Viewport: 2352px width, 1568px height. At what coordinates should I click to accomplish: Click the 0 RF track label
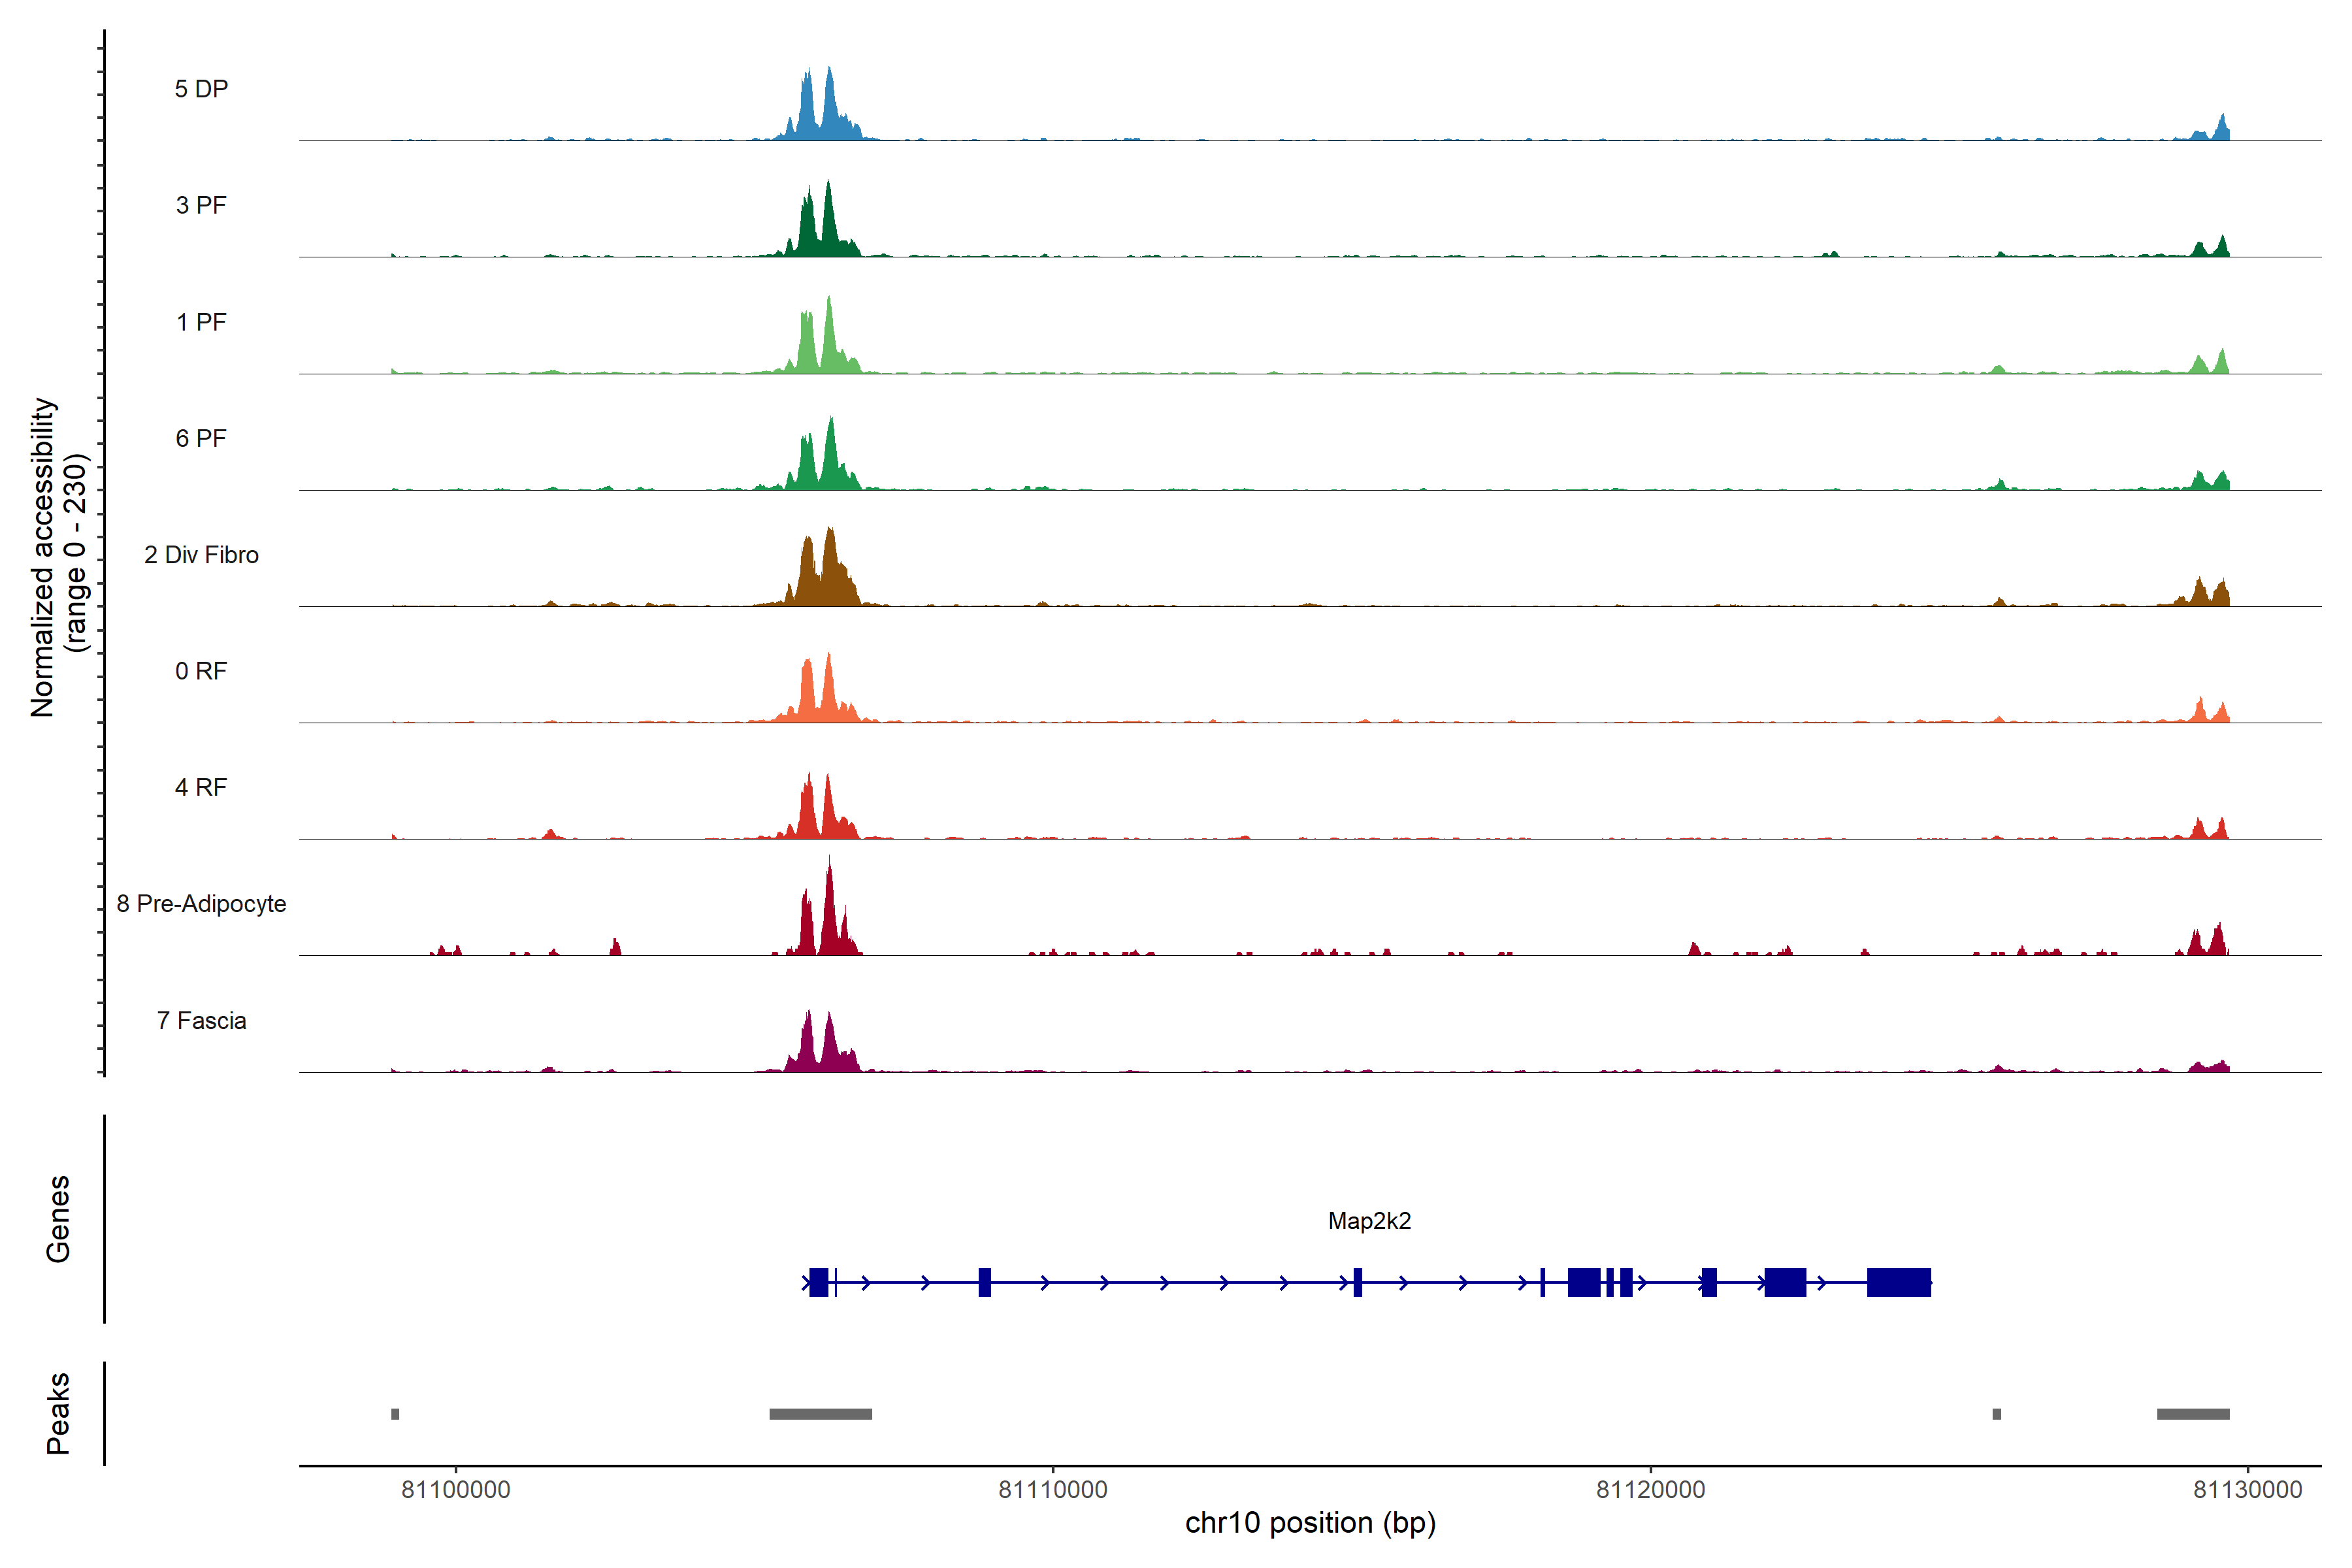(201, 671)
